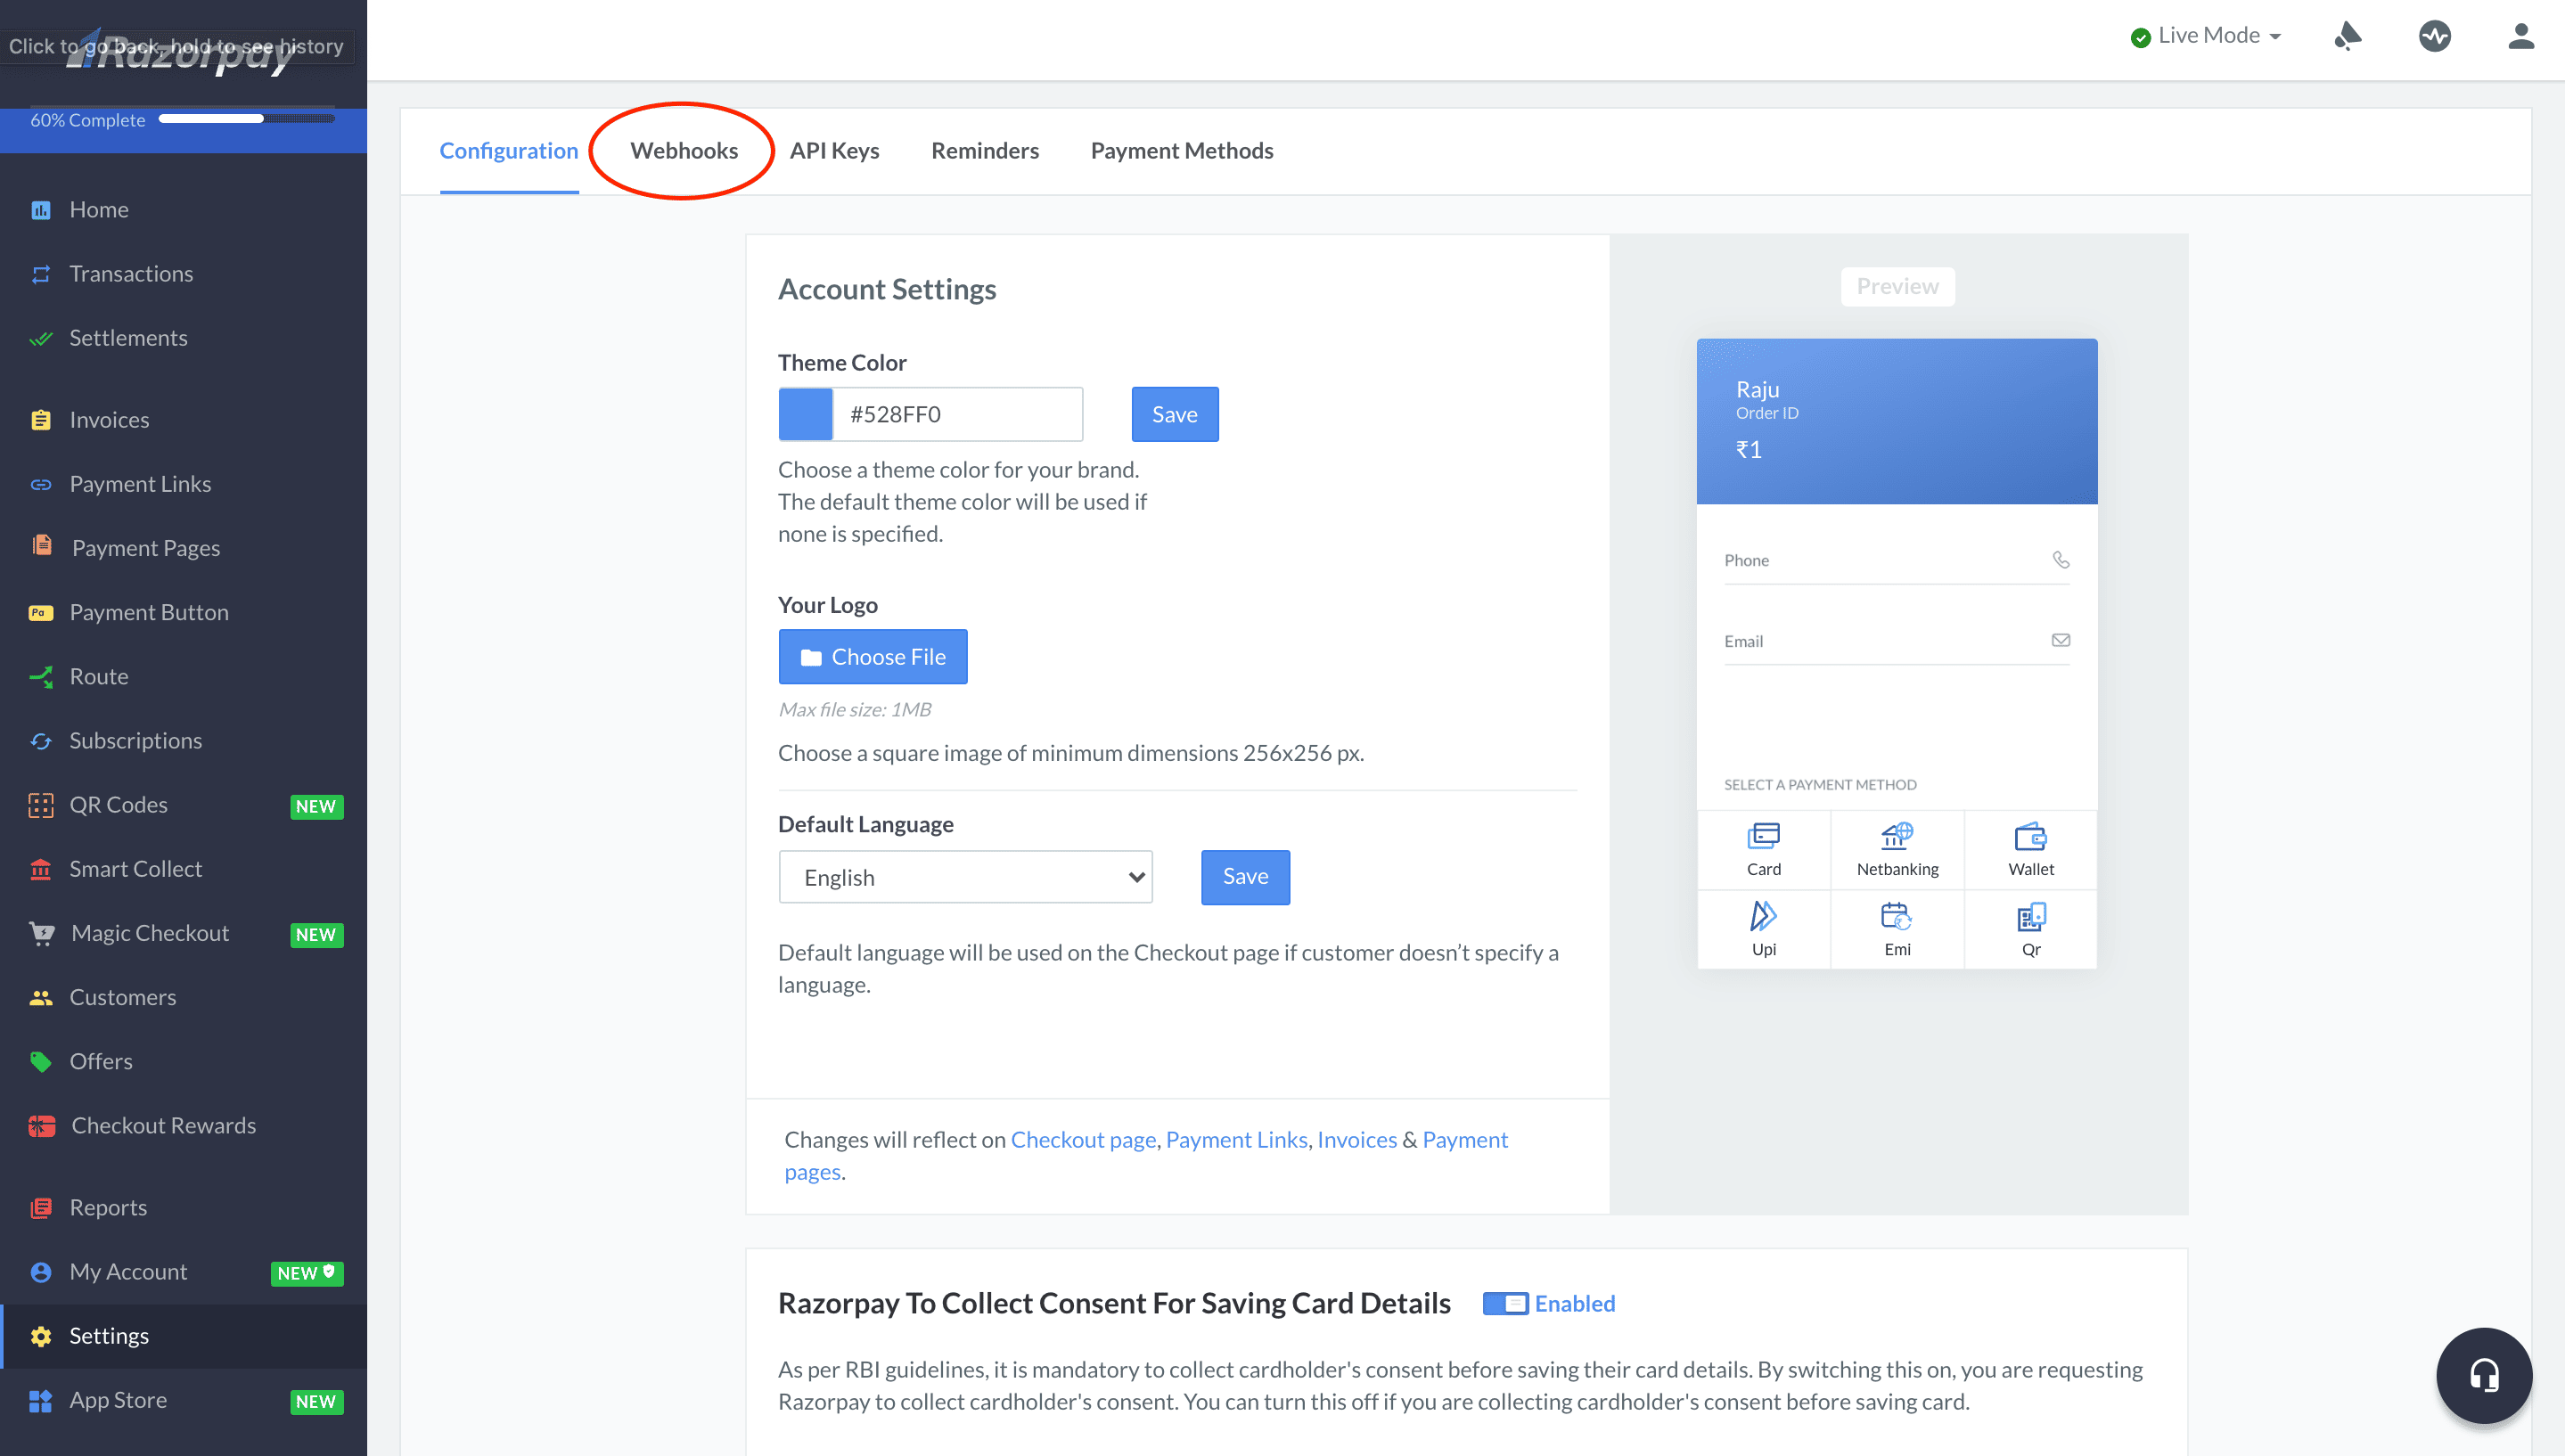Image resolution: width=2565 pixels, height=1456 pixels.
Task: Select Upi in checkout preview
Action: point(1763,929)
